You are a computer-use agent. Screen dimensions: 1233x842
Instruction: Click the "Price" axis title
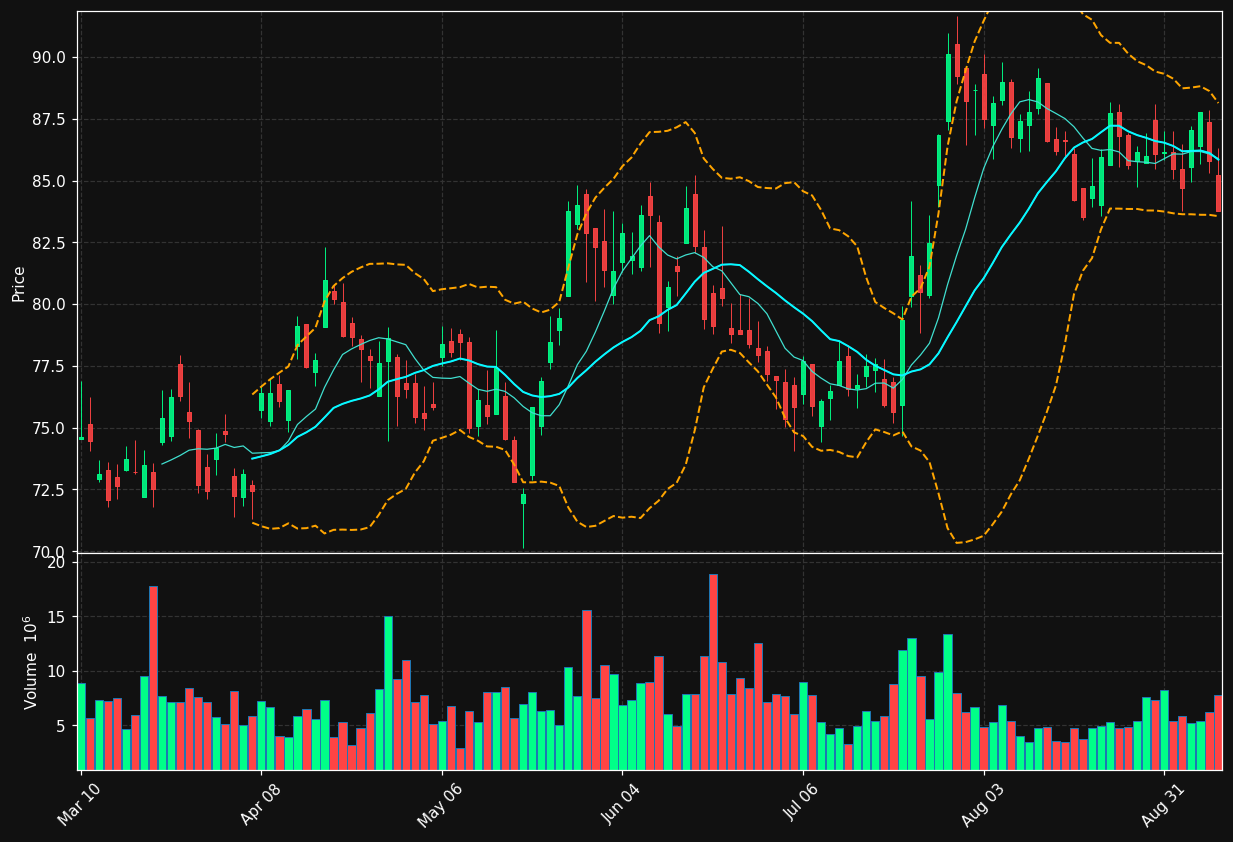tap(19, 283)
